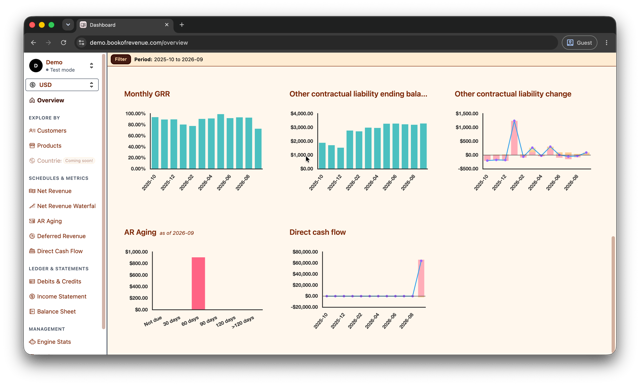
Task: Open Balance Sheet link
Action: coord(56,312)
